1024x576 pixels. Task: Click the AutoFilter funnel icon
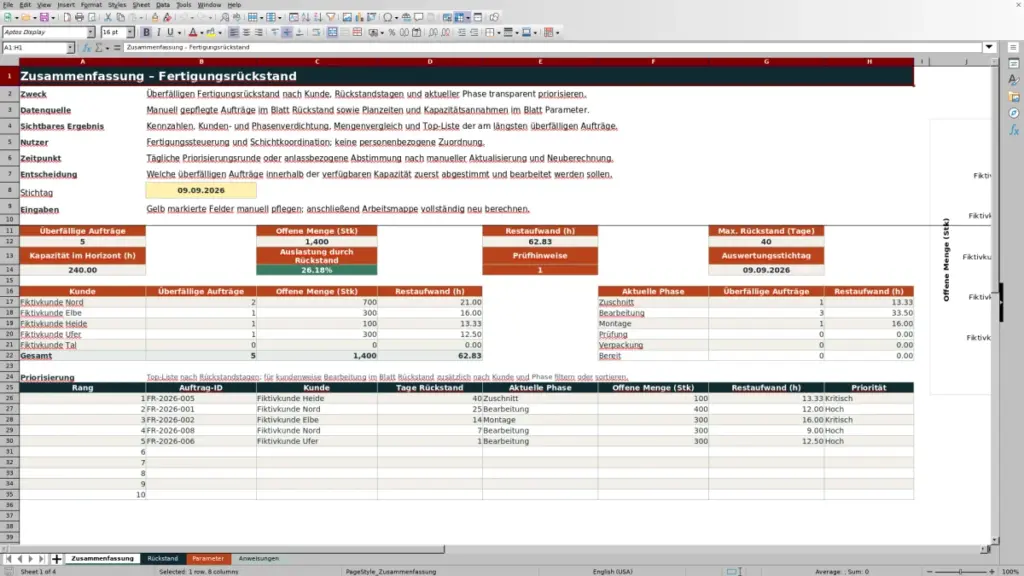[x=330, y=18]
